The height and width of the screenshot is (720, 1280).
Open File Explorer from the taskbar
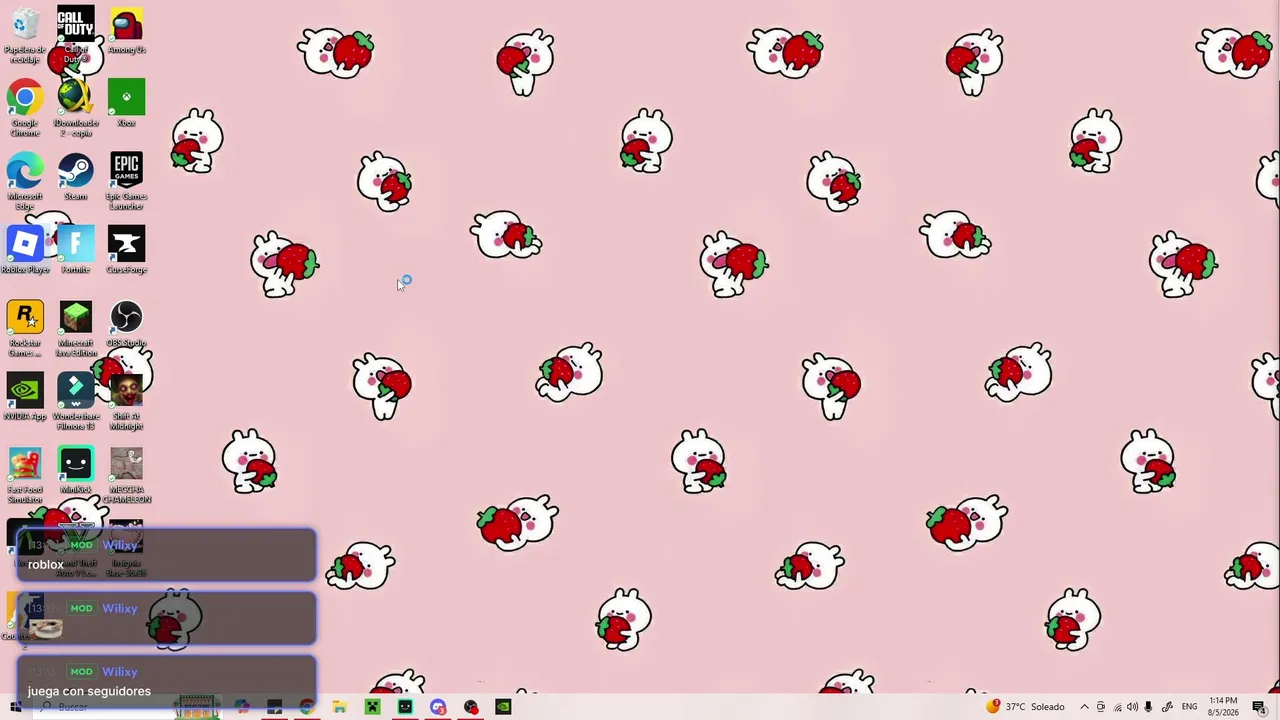(x=340, y=707)
